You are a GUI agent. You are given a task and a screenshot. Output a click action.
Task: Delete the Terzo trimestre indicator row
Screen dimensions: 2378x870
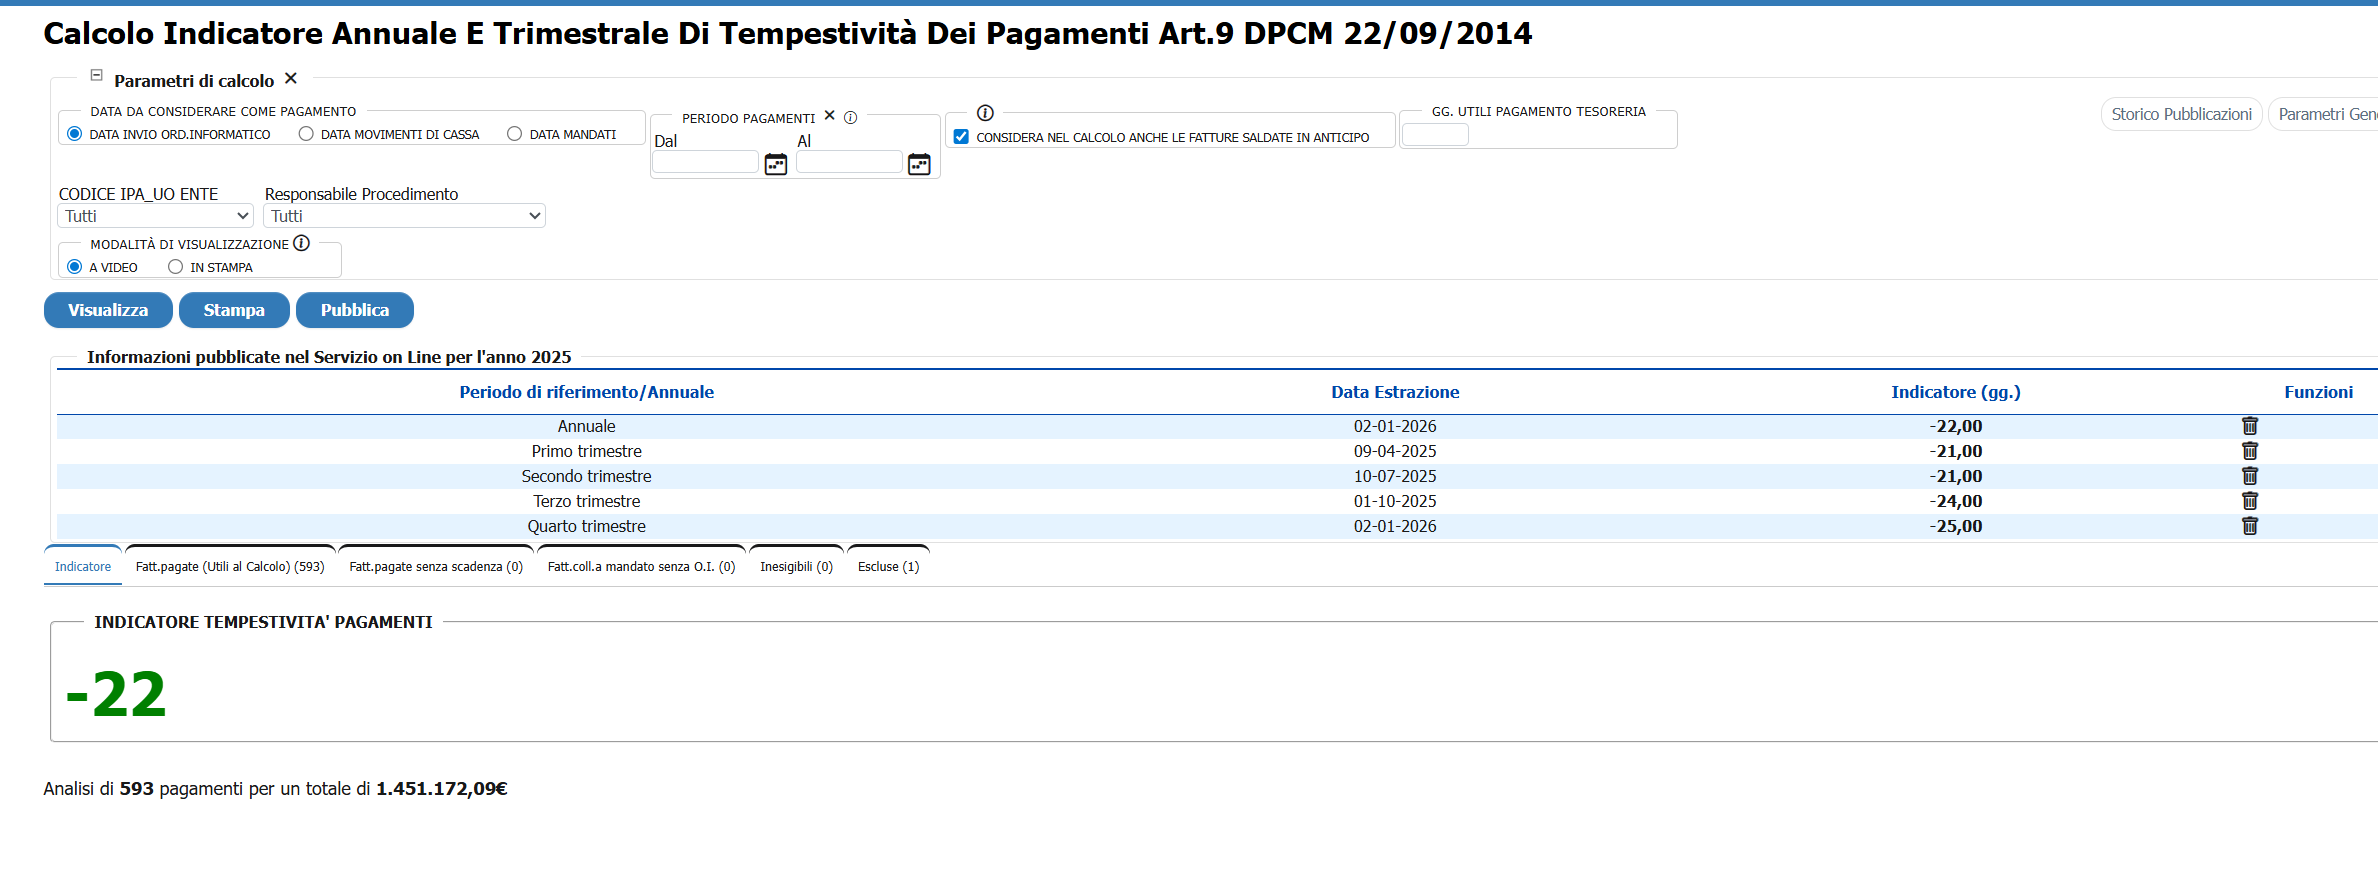coord(2249,501)
